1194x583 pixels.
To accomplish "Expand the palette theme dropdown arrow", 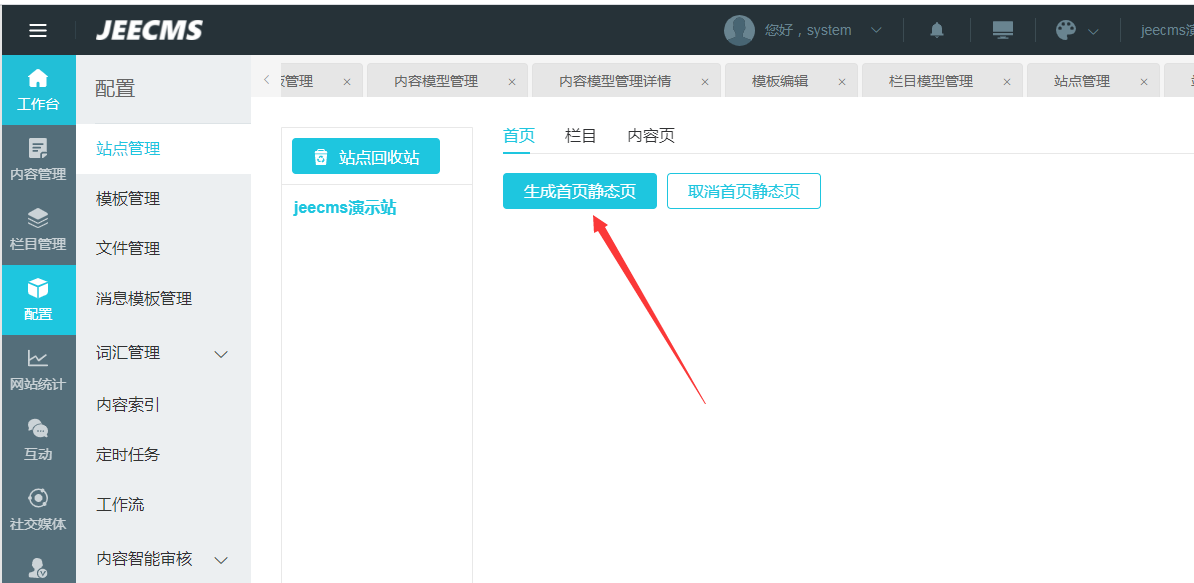I will click(1093, 31).
